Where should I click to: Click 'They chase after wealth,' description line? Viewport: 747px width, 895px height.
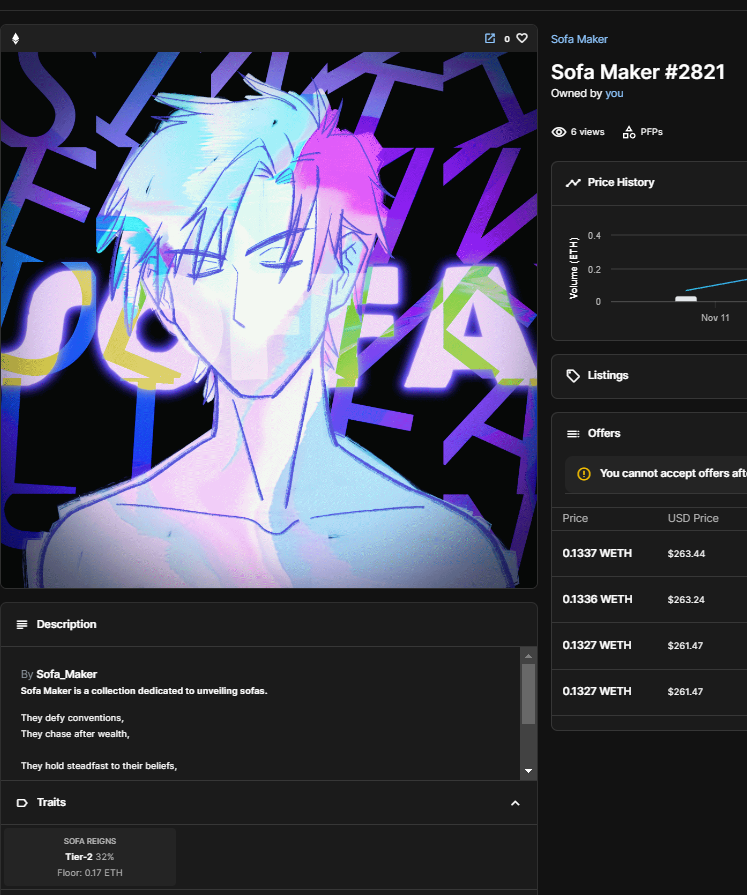click(75, 734)
